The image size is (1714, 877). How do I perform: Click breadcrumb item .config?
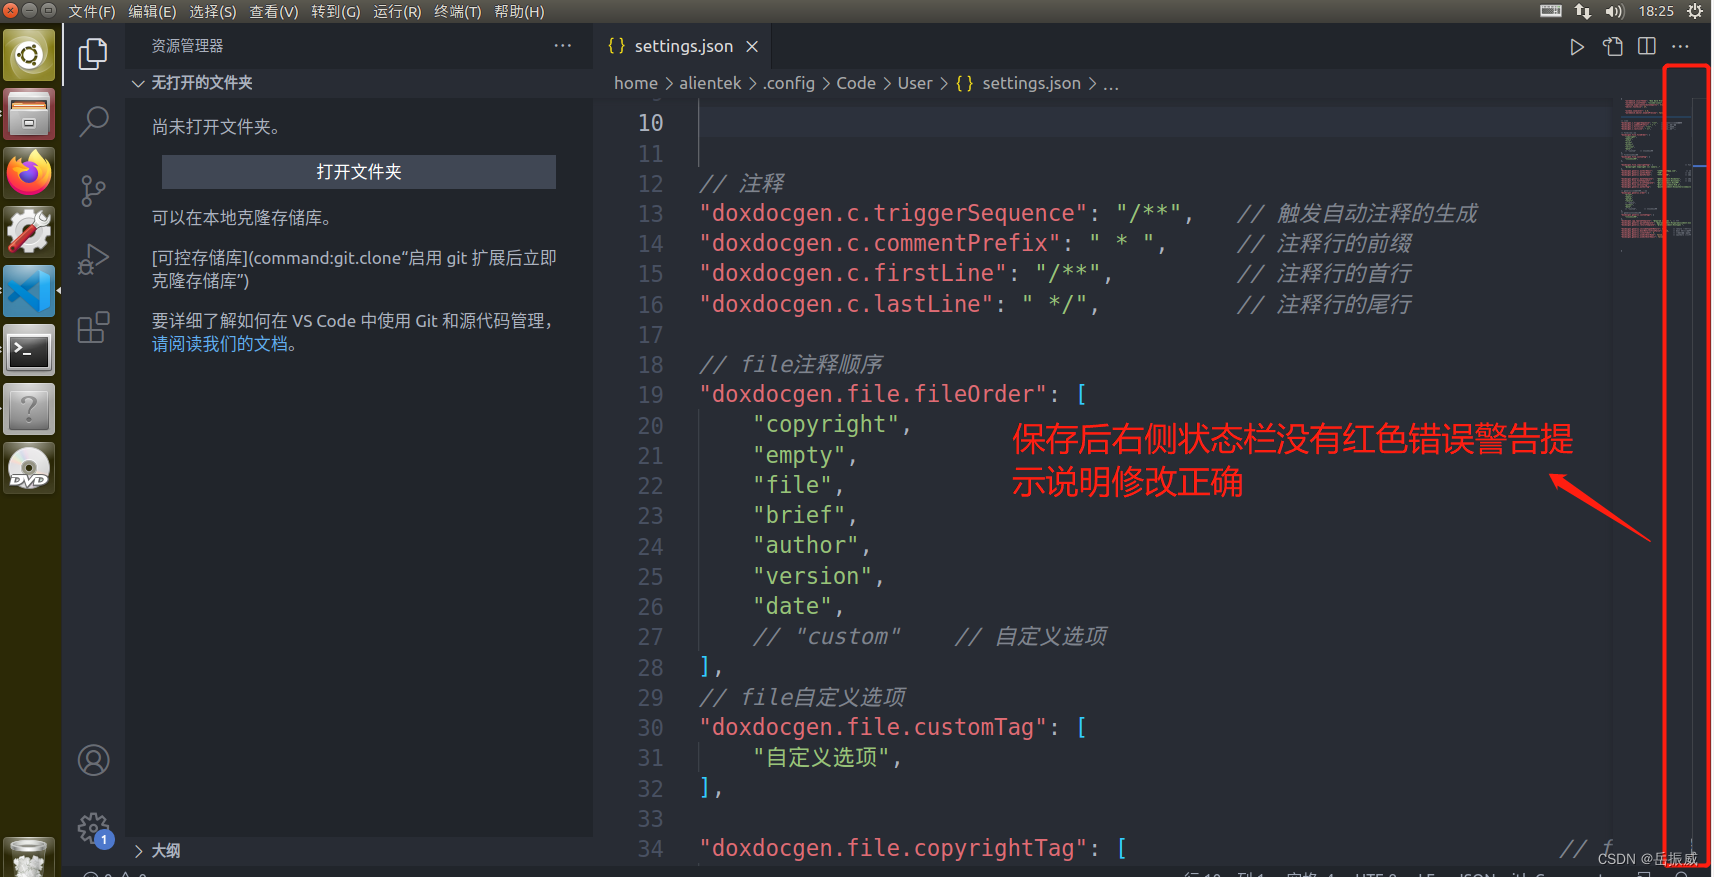tap(789, 83)
